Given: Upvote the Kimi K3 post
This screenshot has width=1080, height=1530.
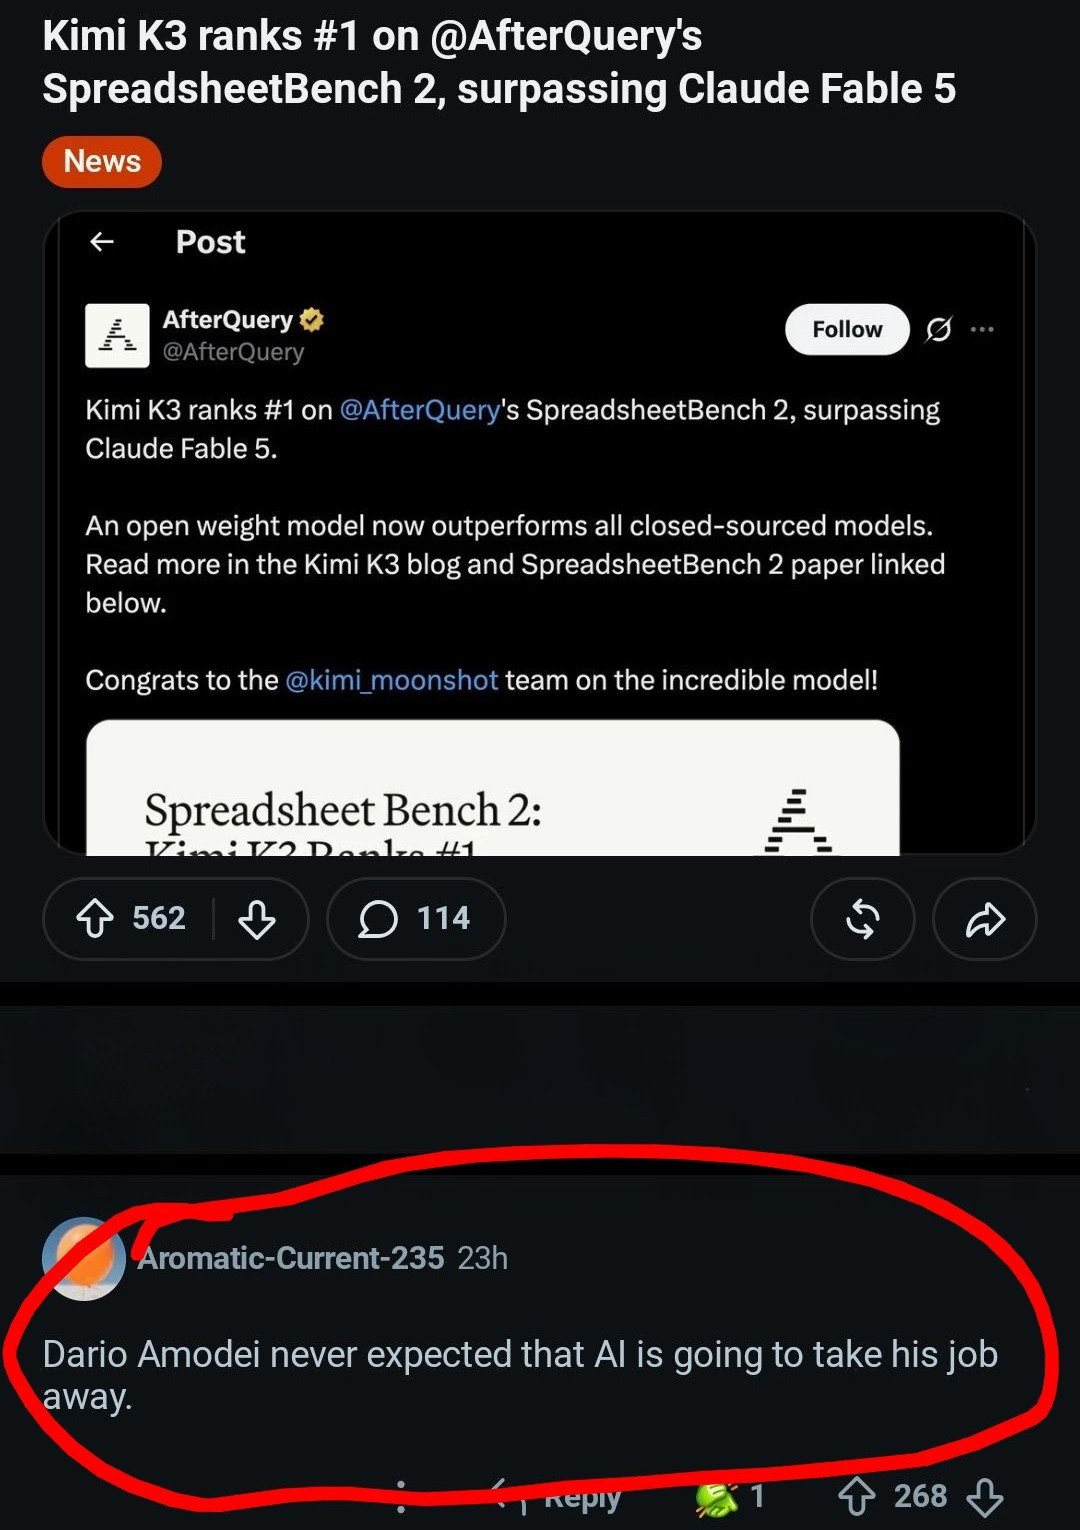Looking at the screenshot, I should [95, 918].
